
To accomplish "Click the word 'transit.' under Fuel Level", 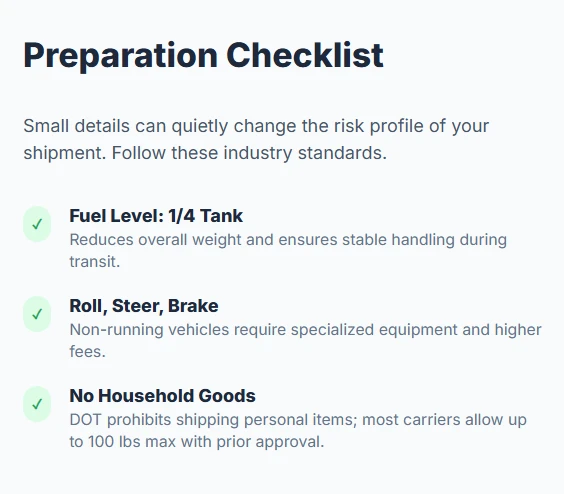I will [x=95, y=262].
